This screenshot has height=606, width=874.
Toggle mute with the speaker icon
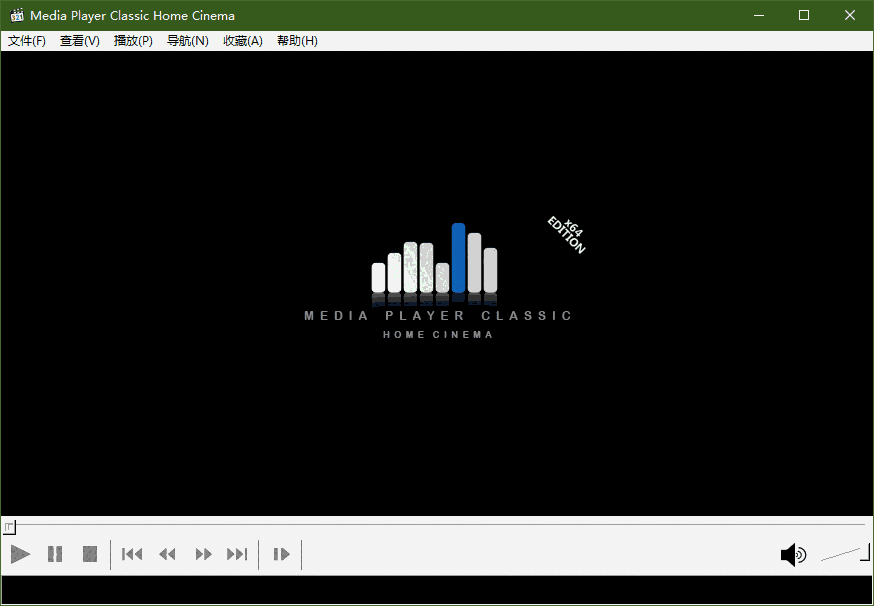coord(793,554)
